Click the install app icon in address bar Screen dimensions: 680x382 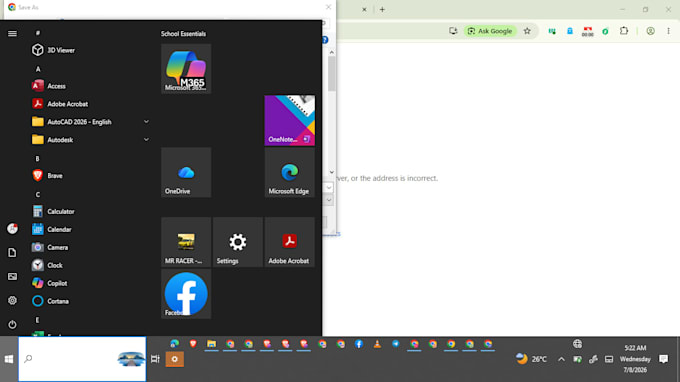(453, 31)
